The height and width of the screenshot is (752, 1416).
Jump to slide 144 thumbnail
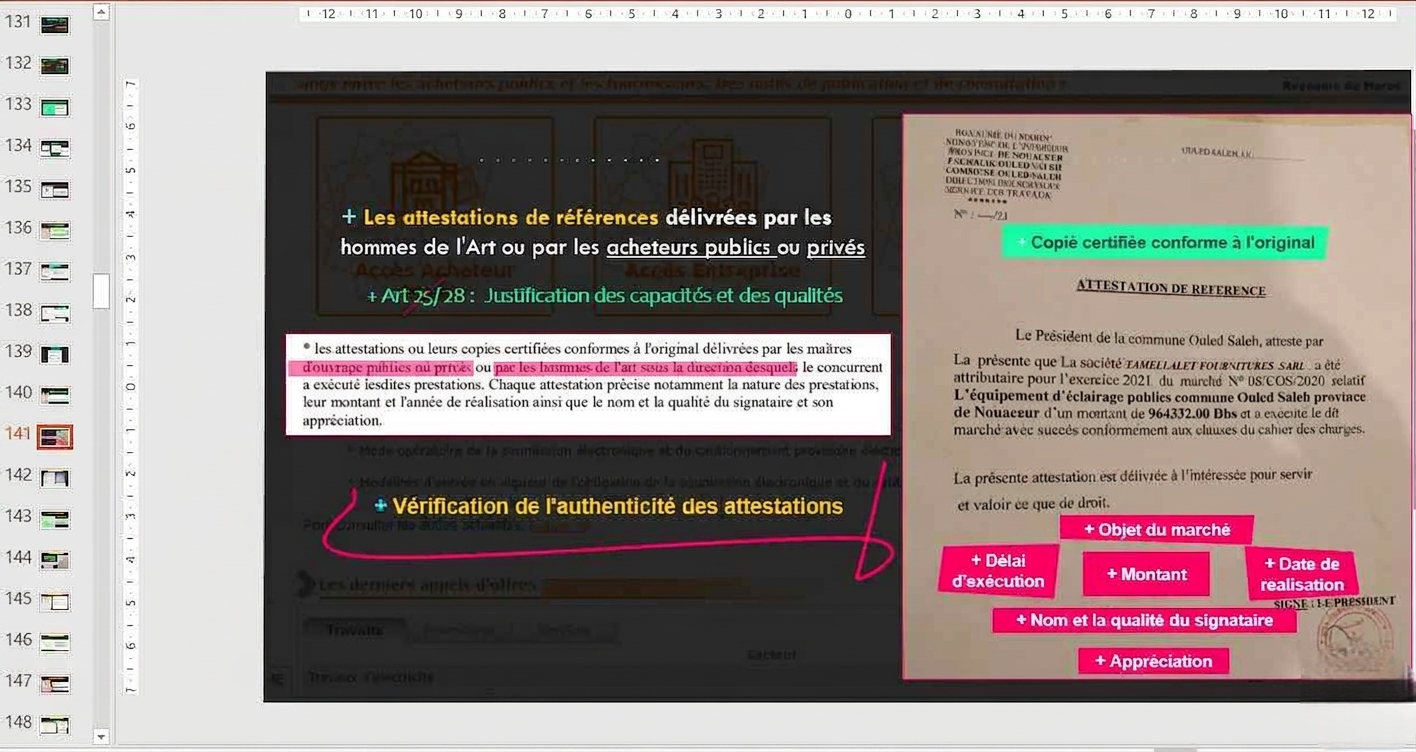tap(54, 560)
